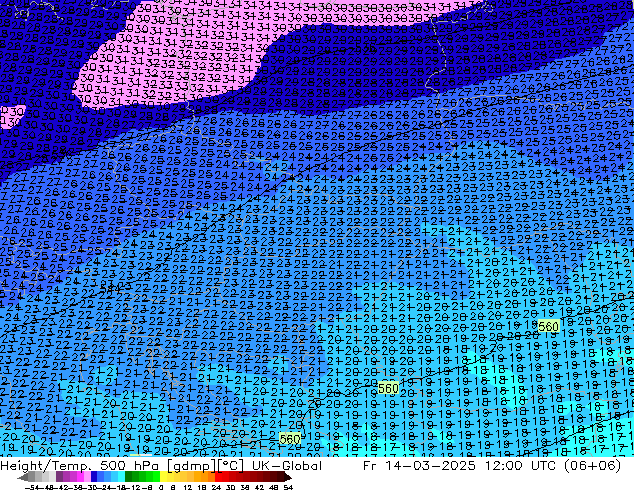This screenshot has width=634, height=490.
Task: Click the '(06+06)' forecast run text
Action: (593, 466)
